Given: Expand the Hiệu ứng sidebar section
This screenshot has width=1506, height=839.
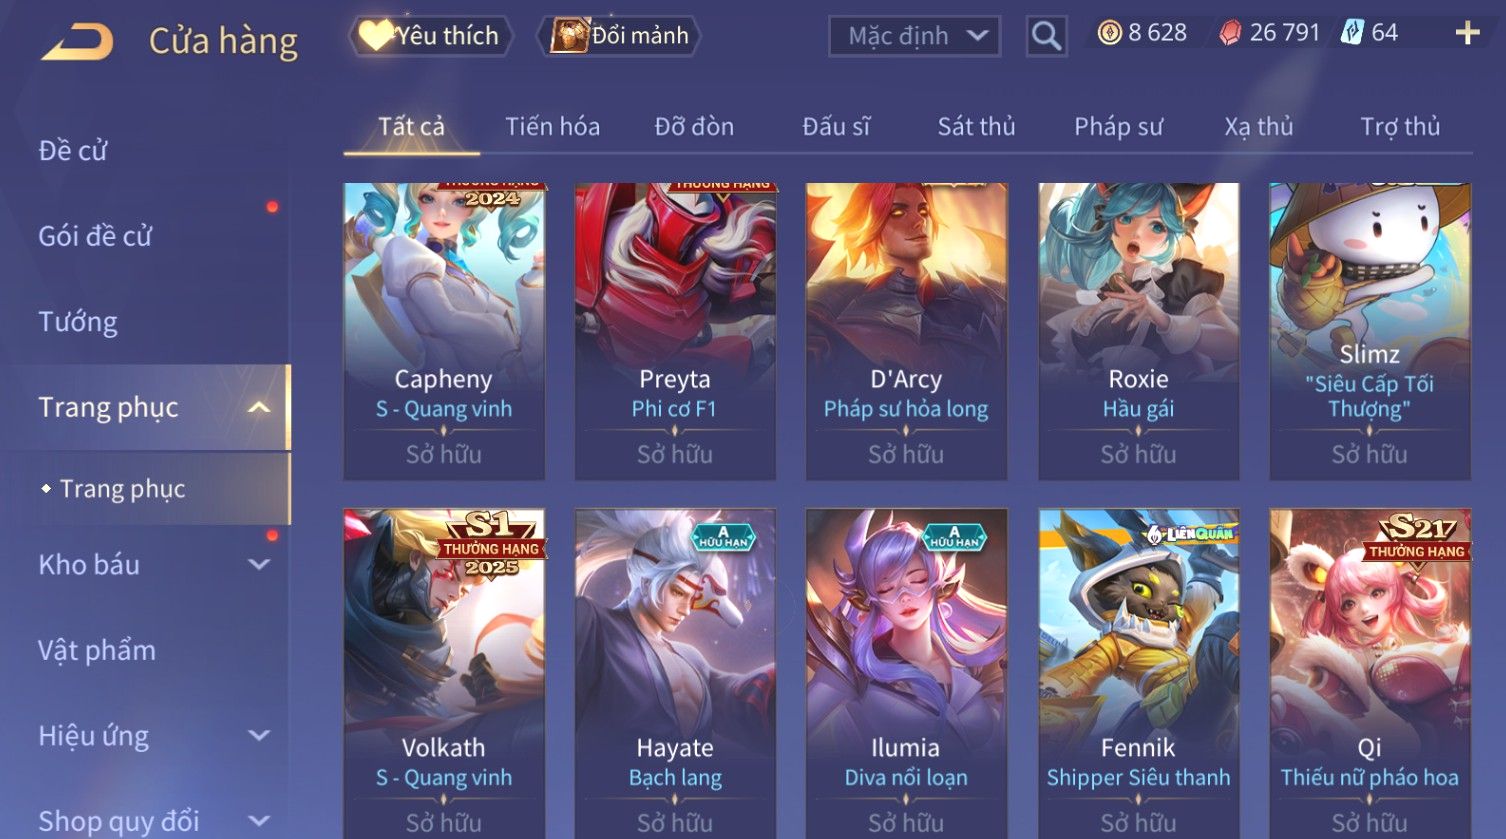Looking at the screenshot, I should pos(259,736).
